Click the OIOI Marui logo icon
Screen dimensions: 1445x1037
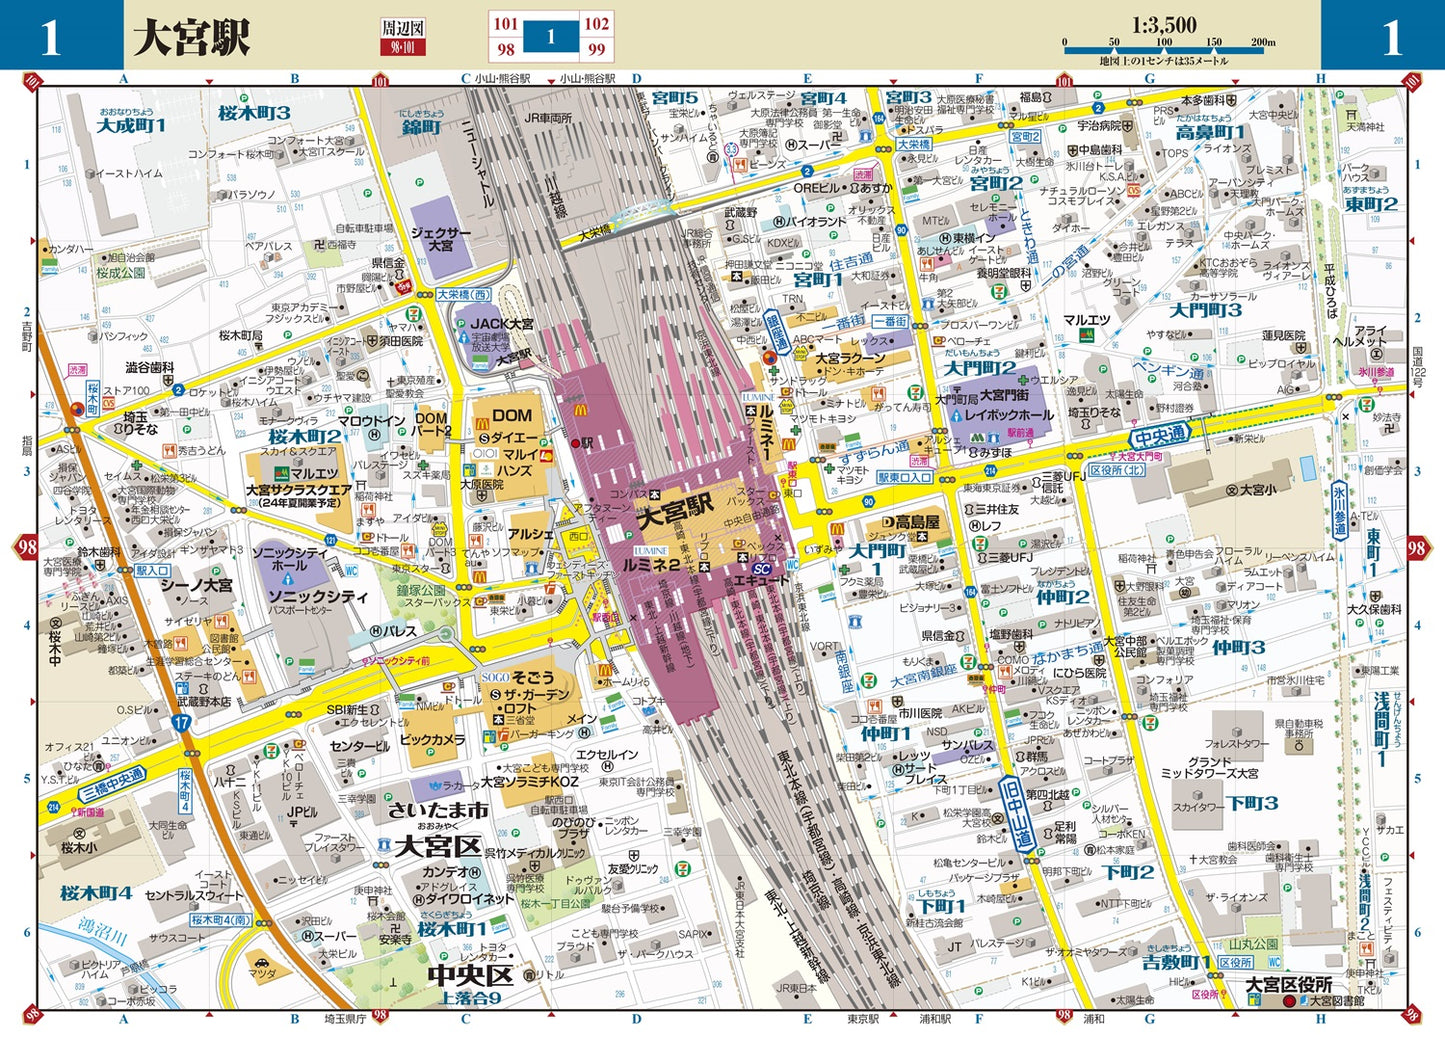(x=485, y=453)
